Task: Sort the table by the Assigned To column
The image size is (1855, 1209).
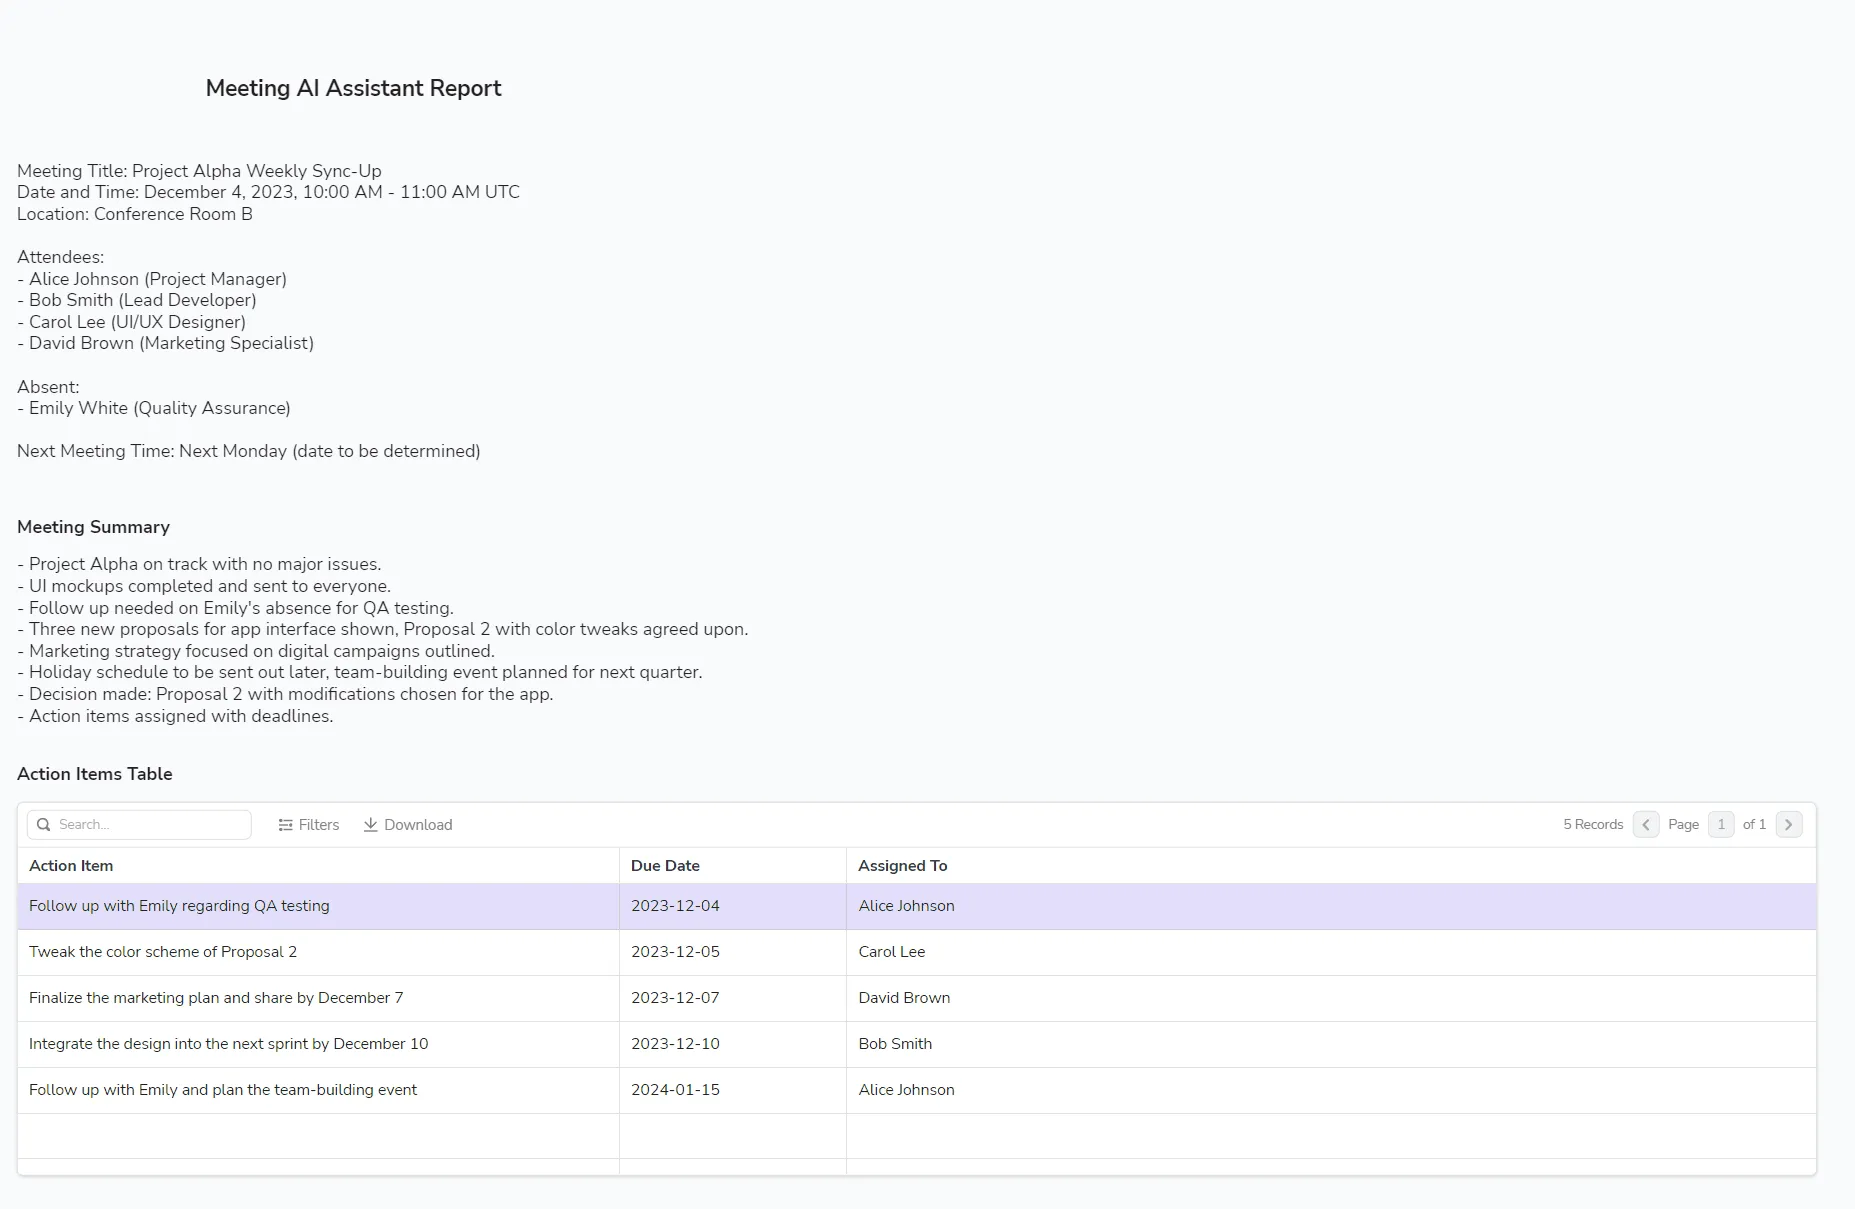Action: [901, 865]
